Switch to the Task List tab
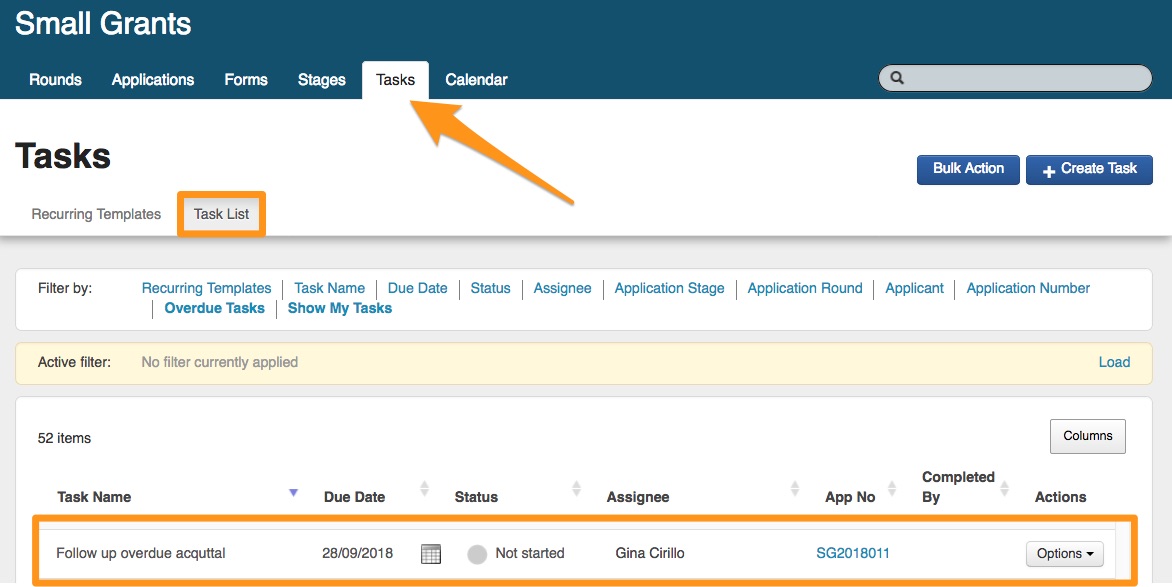 tap(222, 214)
